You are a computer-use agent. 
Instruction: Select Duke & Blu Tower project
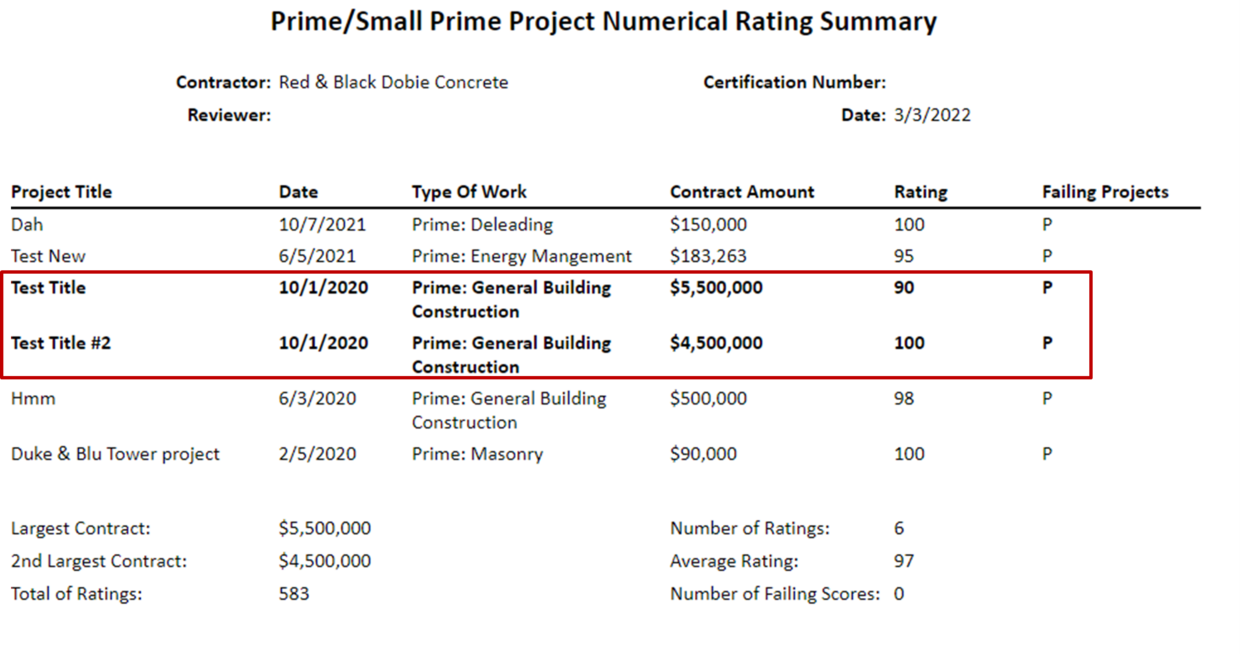115,454
